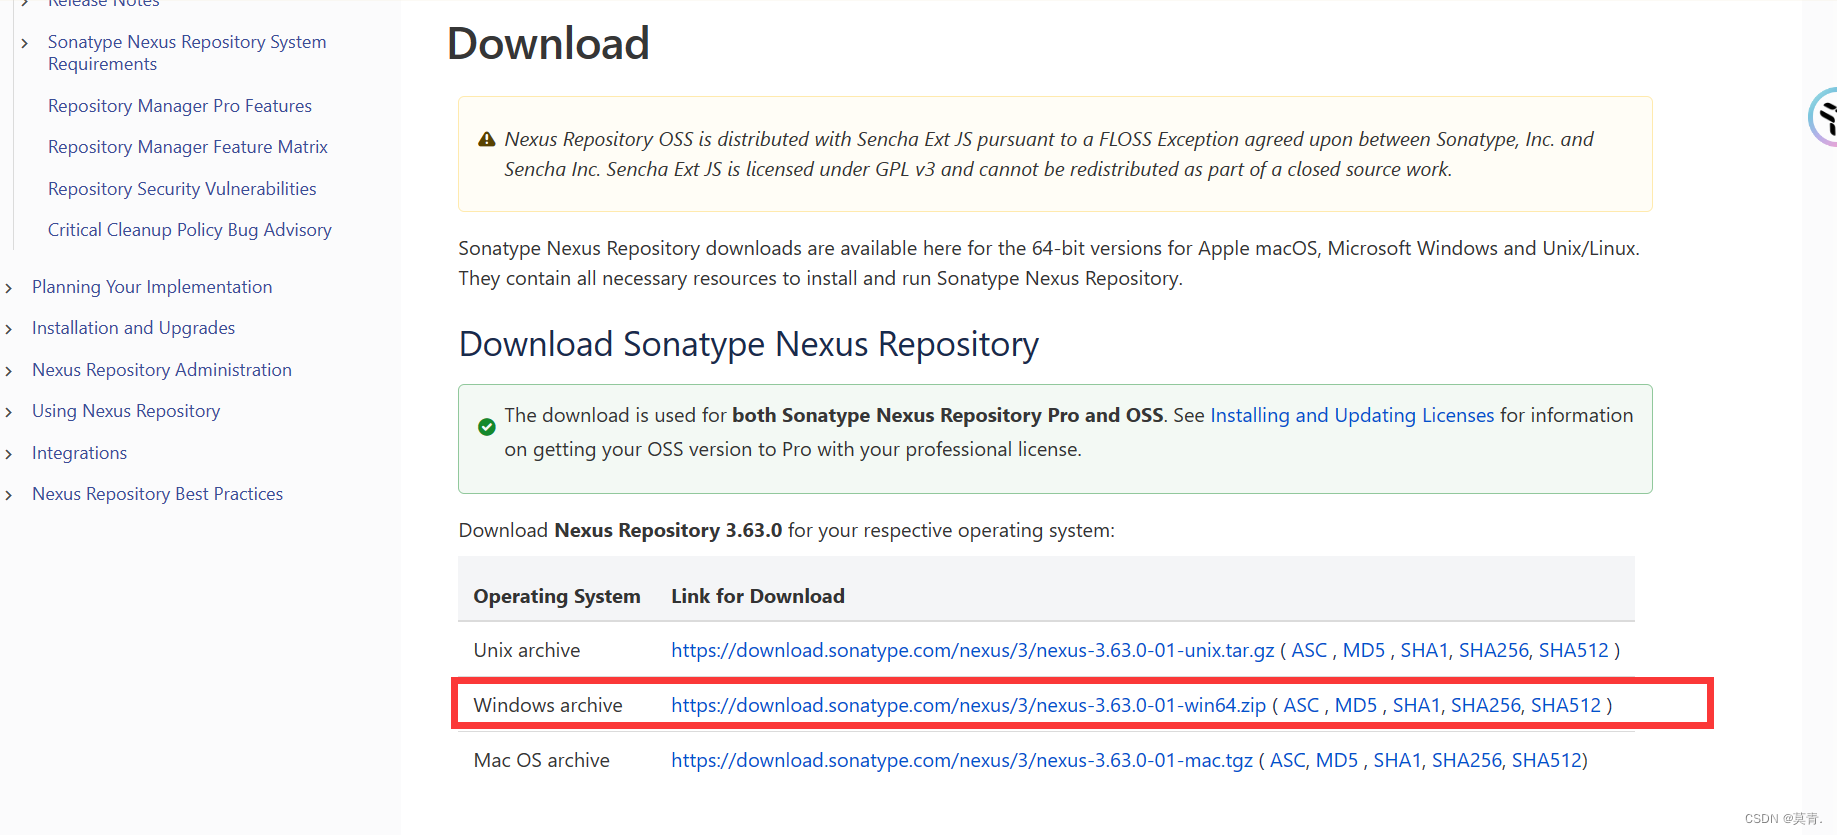Click the 'Mac OS archive' table cell
1837x835 pixels.
tap(542, 760)
